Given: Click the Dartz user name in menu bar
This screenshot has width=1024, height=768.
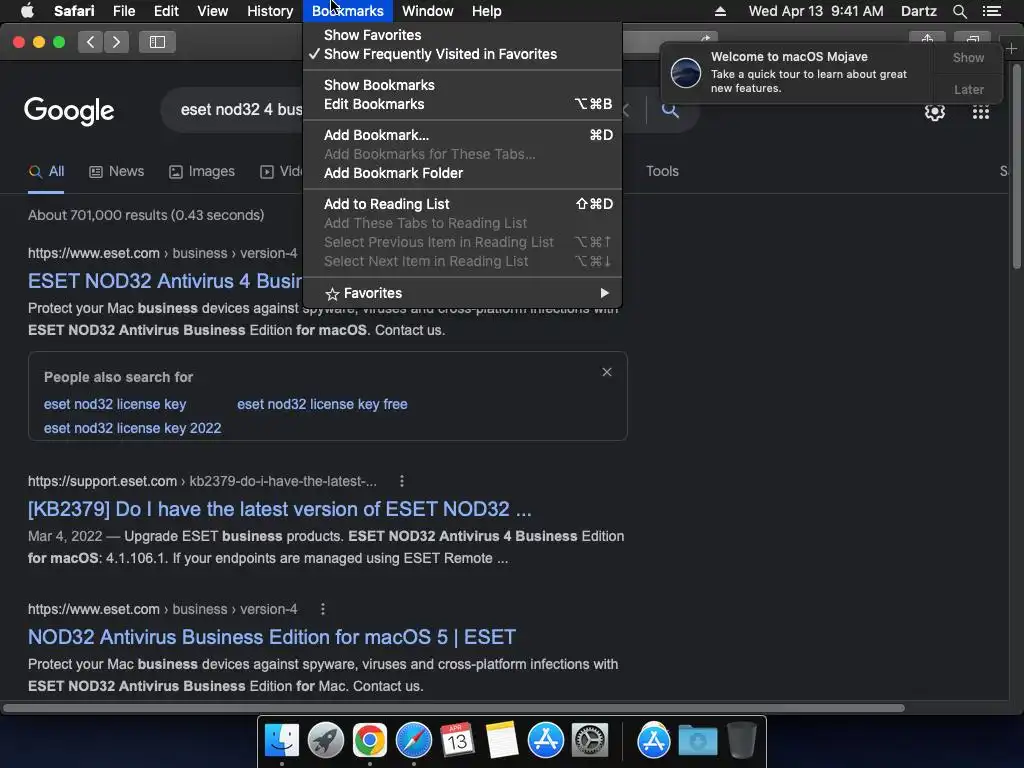Looking at the screenshot, I should point(918,11).
